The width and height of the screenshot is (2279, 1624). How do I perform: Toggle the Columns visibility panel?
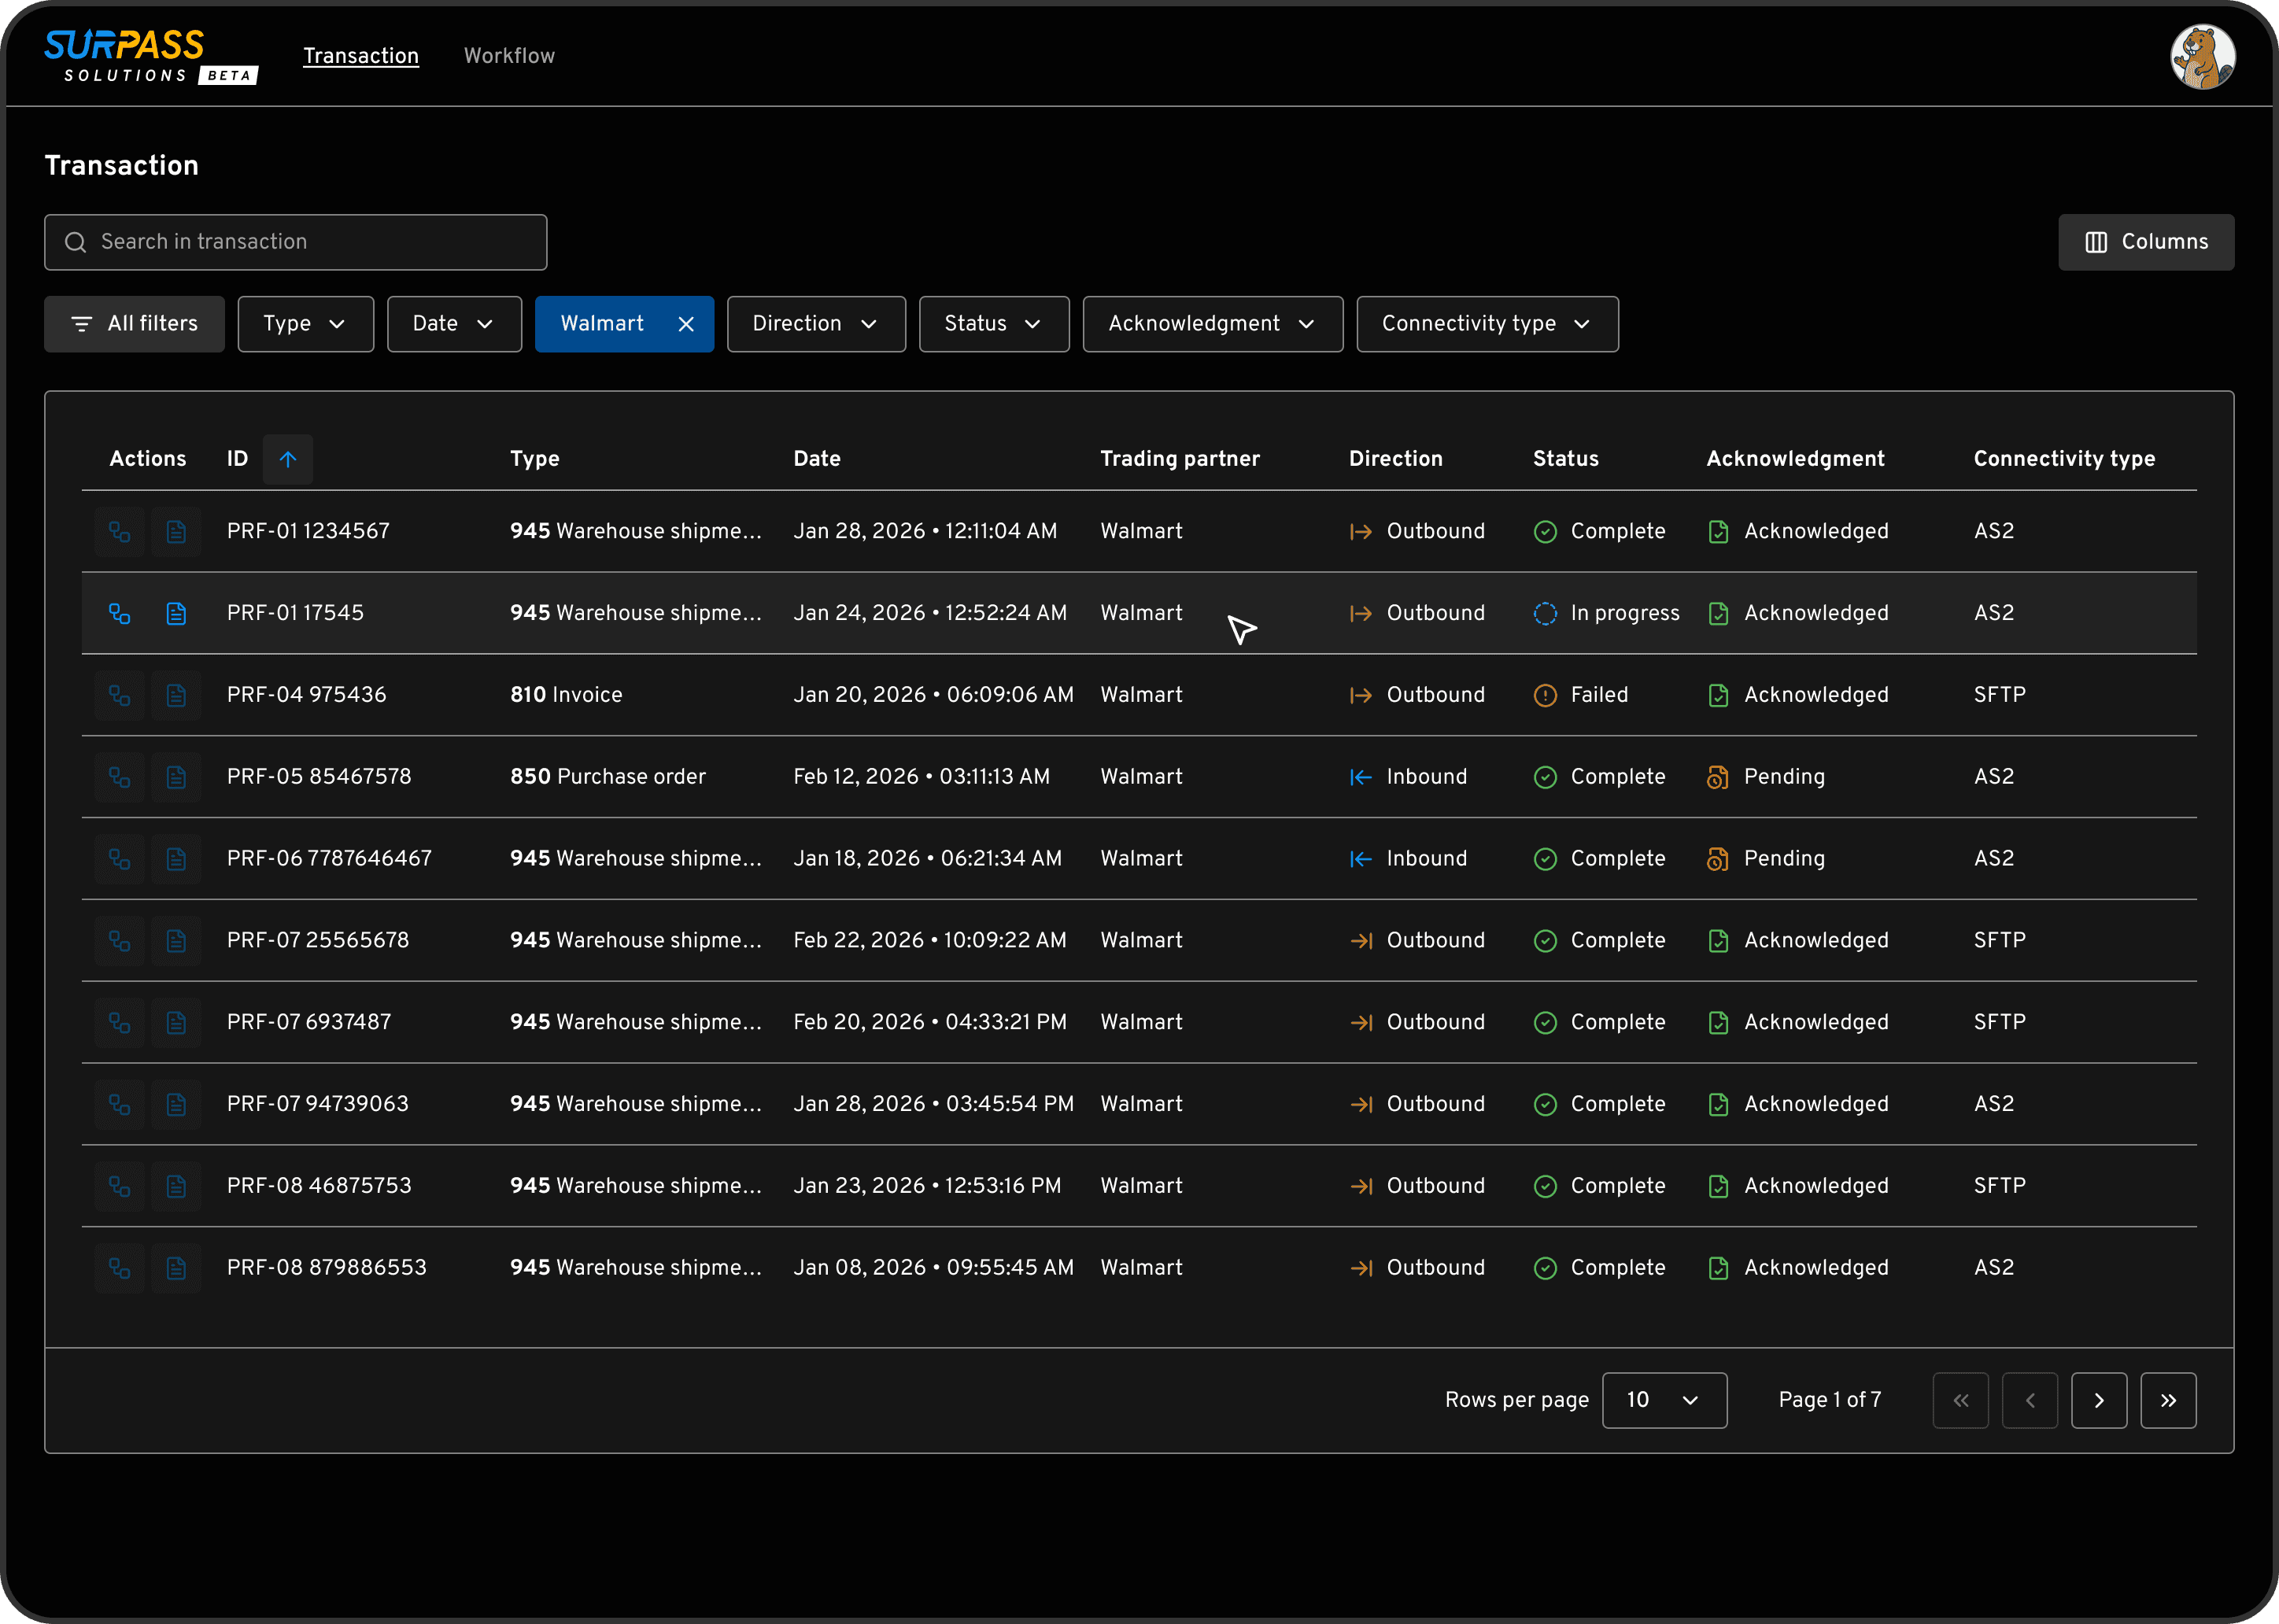pos(2146,242)
